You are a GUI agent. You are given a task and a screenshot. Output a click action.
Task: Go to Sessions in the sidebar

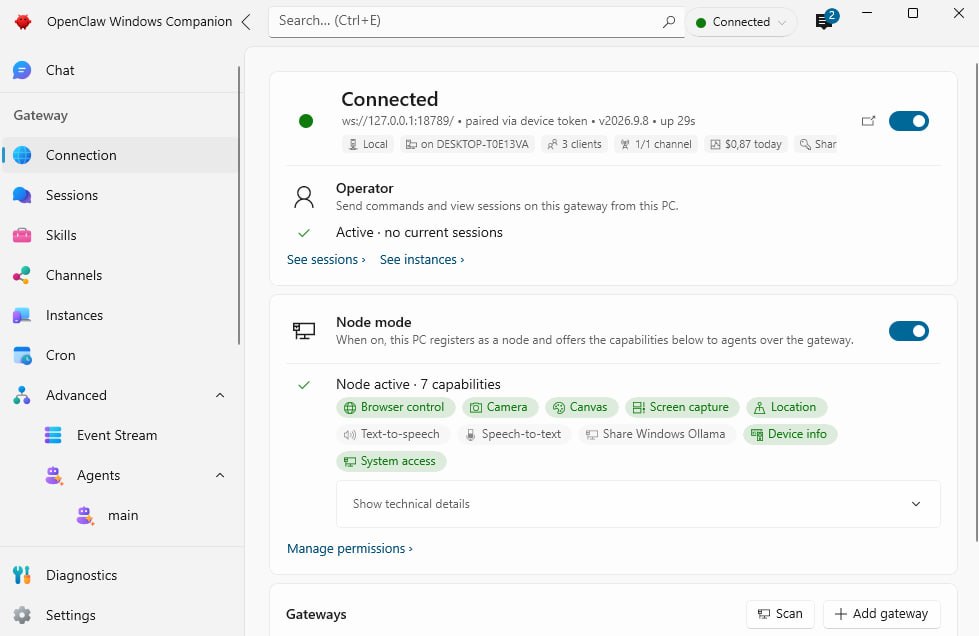coord(121,195)
